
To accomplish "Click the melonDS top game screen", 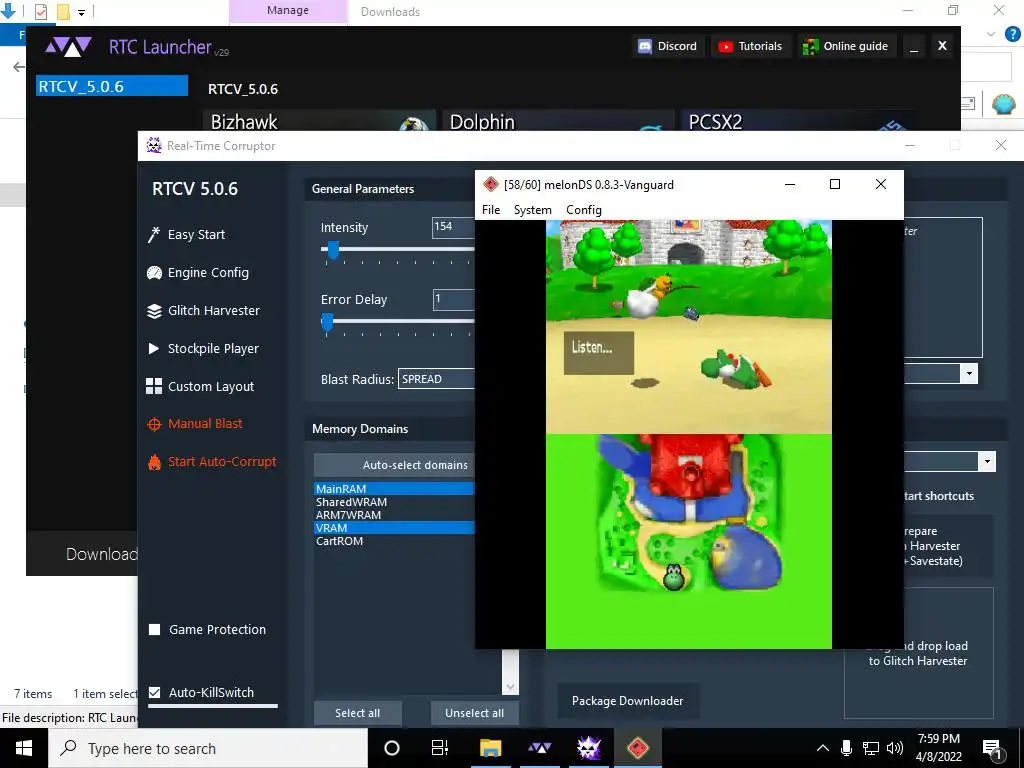I will 688,327.
